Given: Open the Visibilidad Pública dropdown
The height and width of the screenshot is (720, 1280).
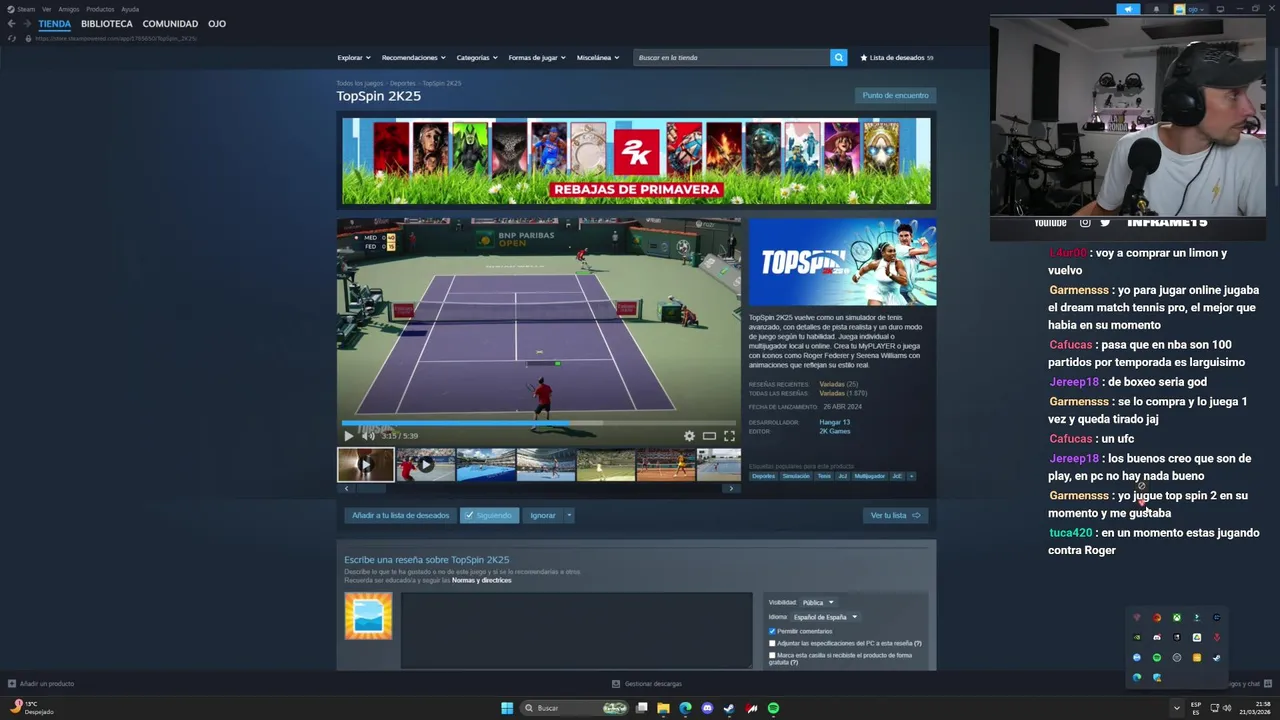Looking at the screenshot, I should 818,603.
